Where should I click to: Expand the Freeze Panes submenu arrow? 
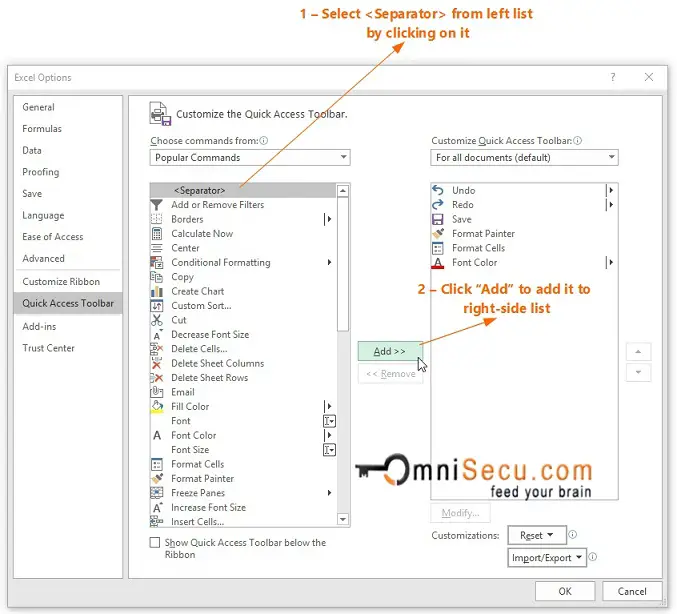(329, 493)
